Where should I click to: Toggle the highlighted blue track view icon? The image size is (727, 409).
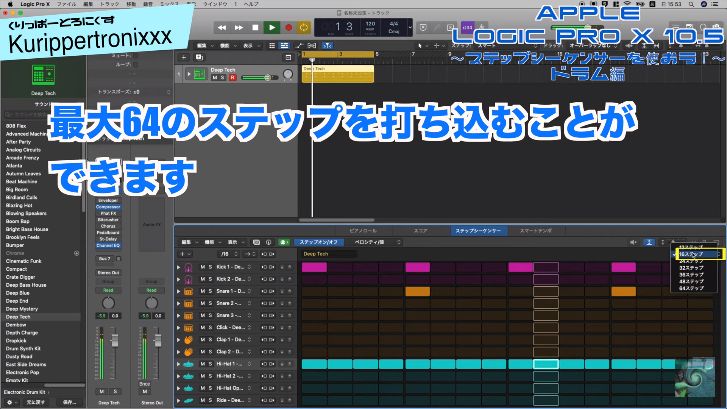coord(284,45)
